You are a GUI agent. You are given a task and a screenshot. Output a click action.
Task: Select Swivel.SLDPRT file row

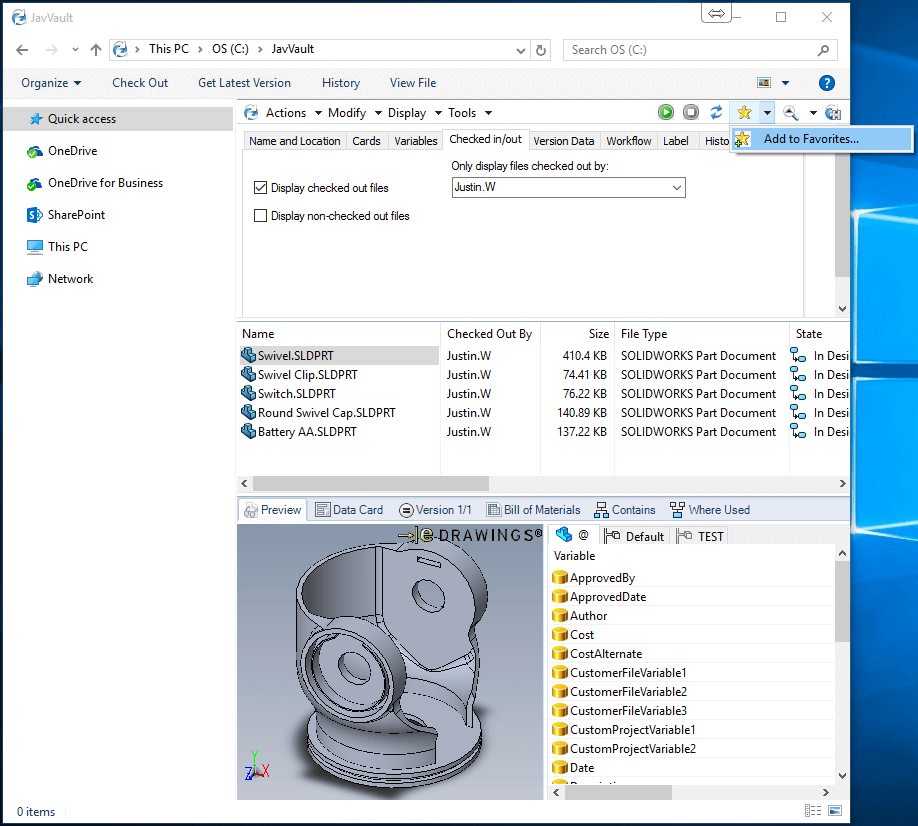click(340, 356)
